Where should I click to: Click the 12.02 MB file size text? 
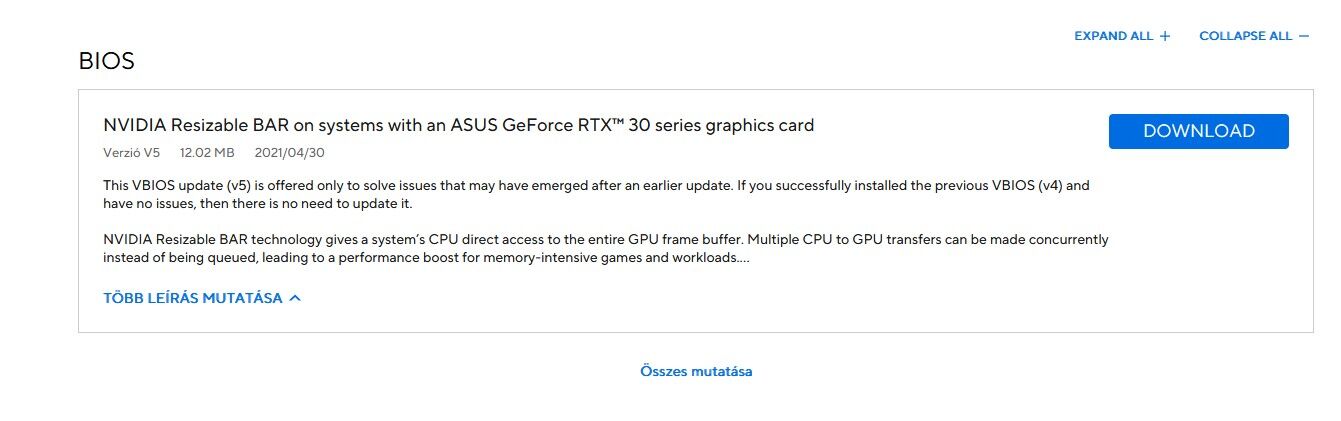click(x=207, y=153)
